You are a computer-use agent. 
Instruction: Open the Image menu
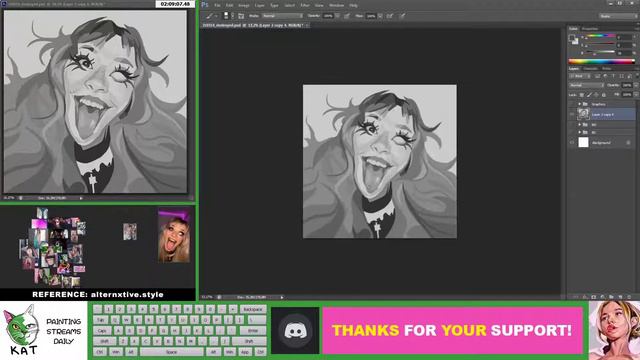click(244, 5)
